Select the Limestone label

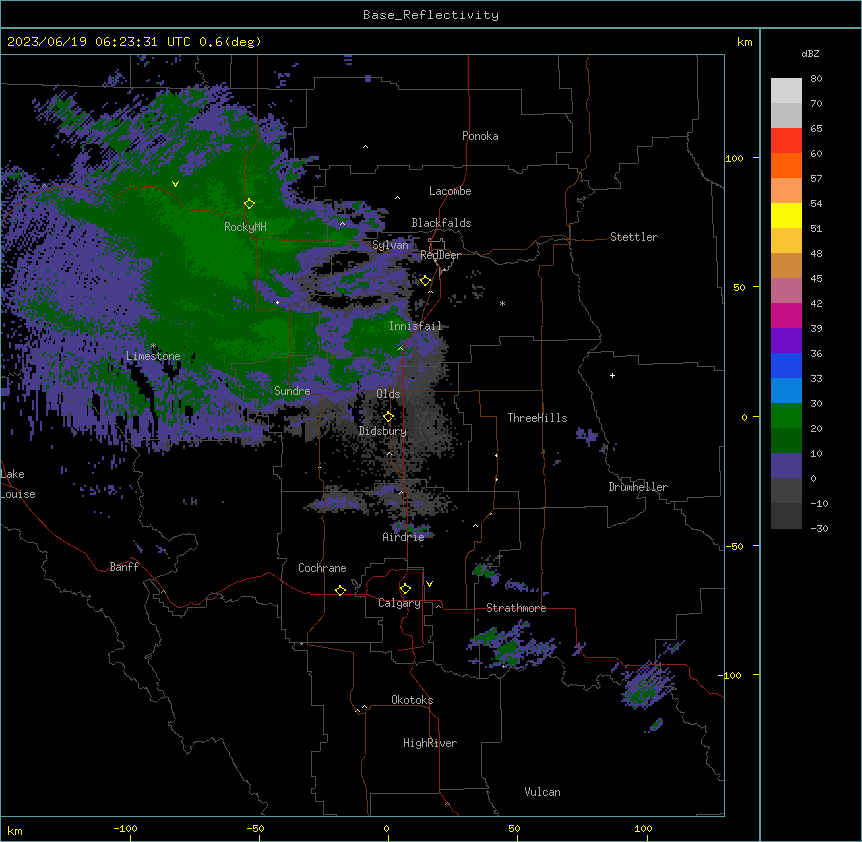[x=153, y=356]
